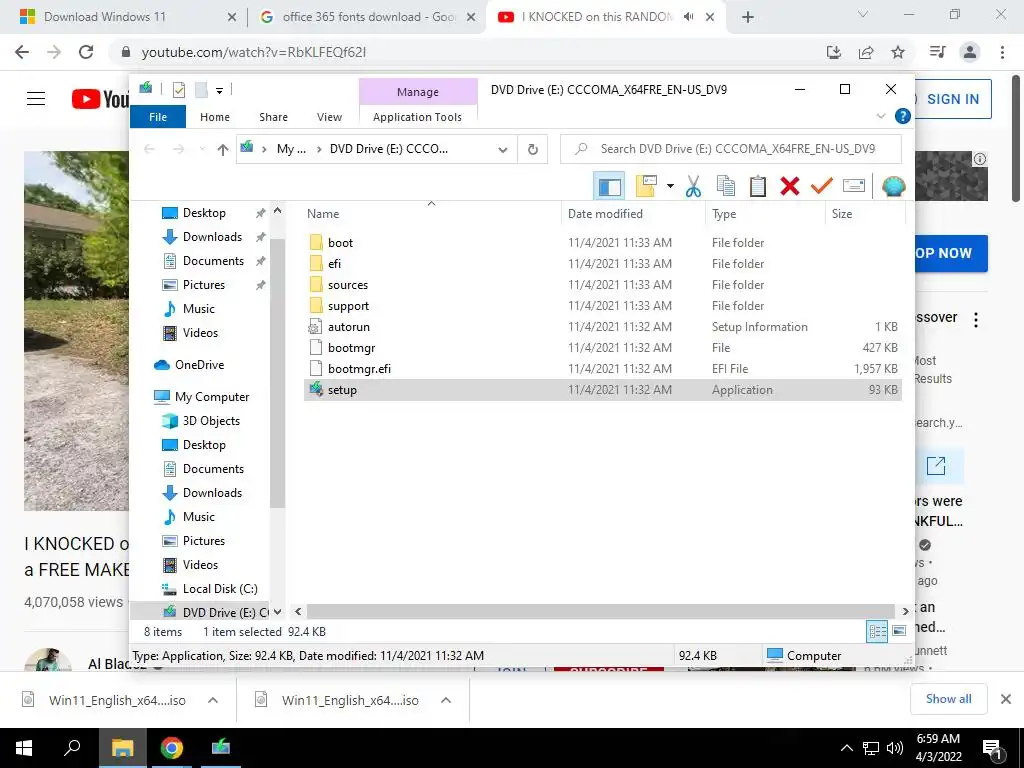
Task: Click the YouTube SIGN IN button
Action: pyautogui.click(x=953, y=99)
